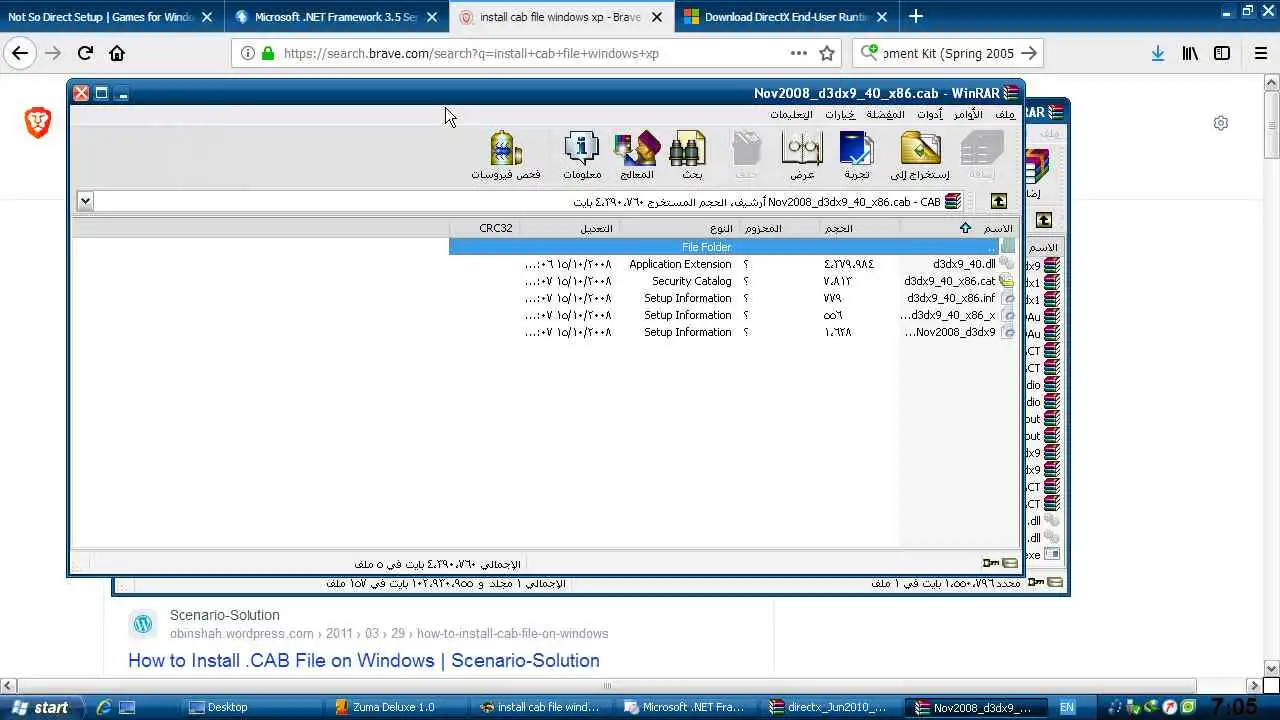Open the Options (خيارات) menu

pyautogui.click(x=840, y=114)
